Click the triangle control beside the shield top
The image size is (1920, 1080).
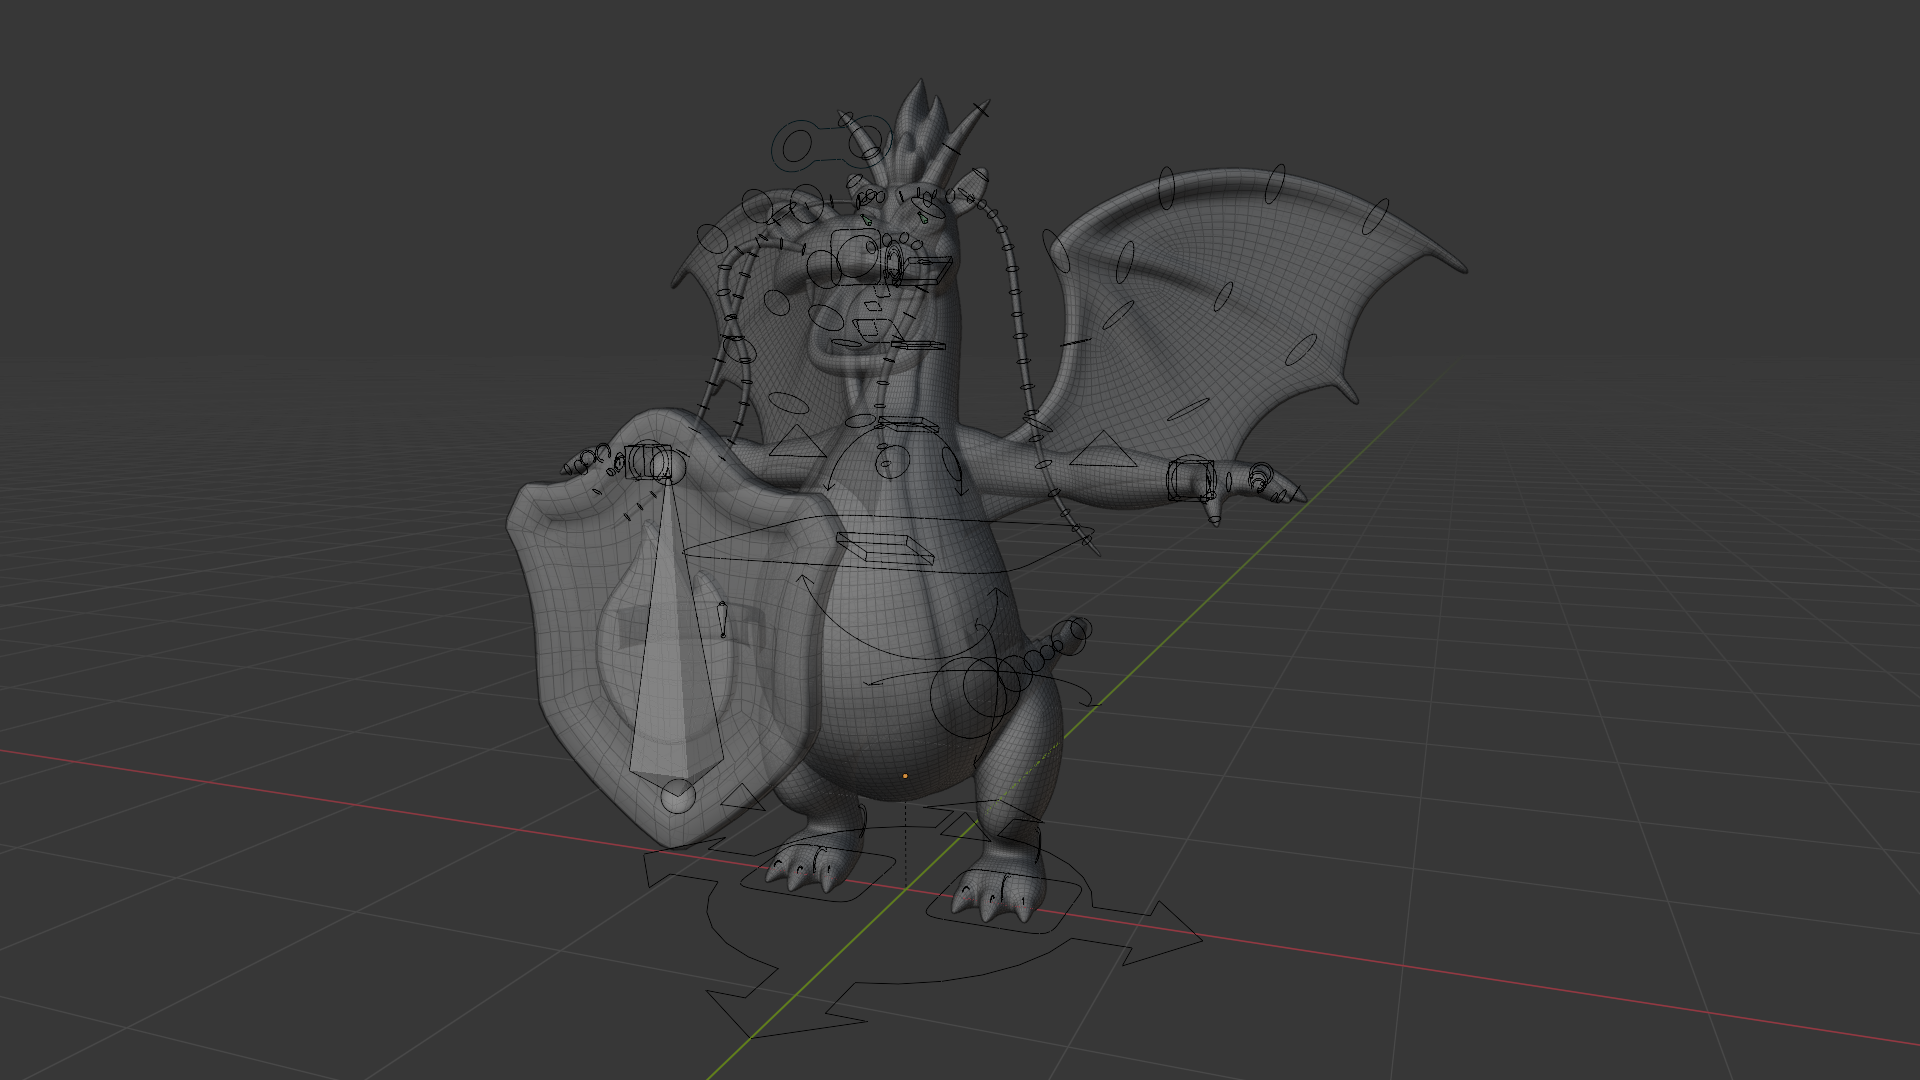coord(797,441)
